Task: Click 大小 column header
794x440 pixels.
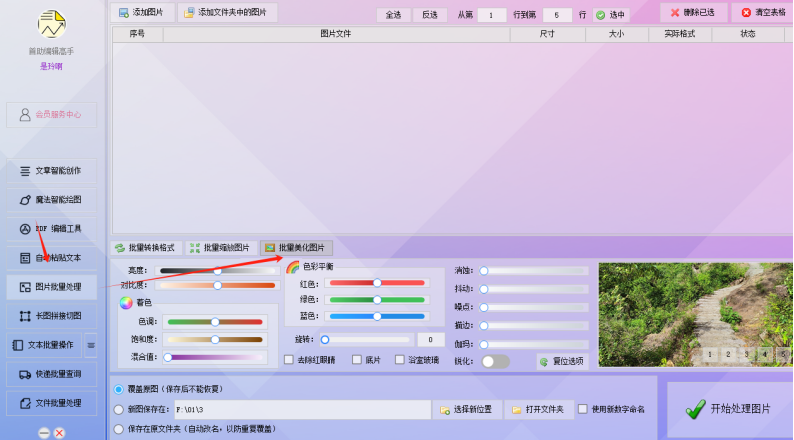Action: (x=617, y=34)
